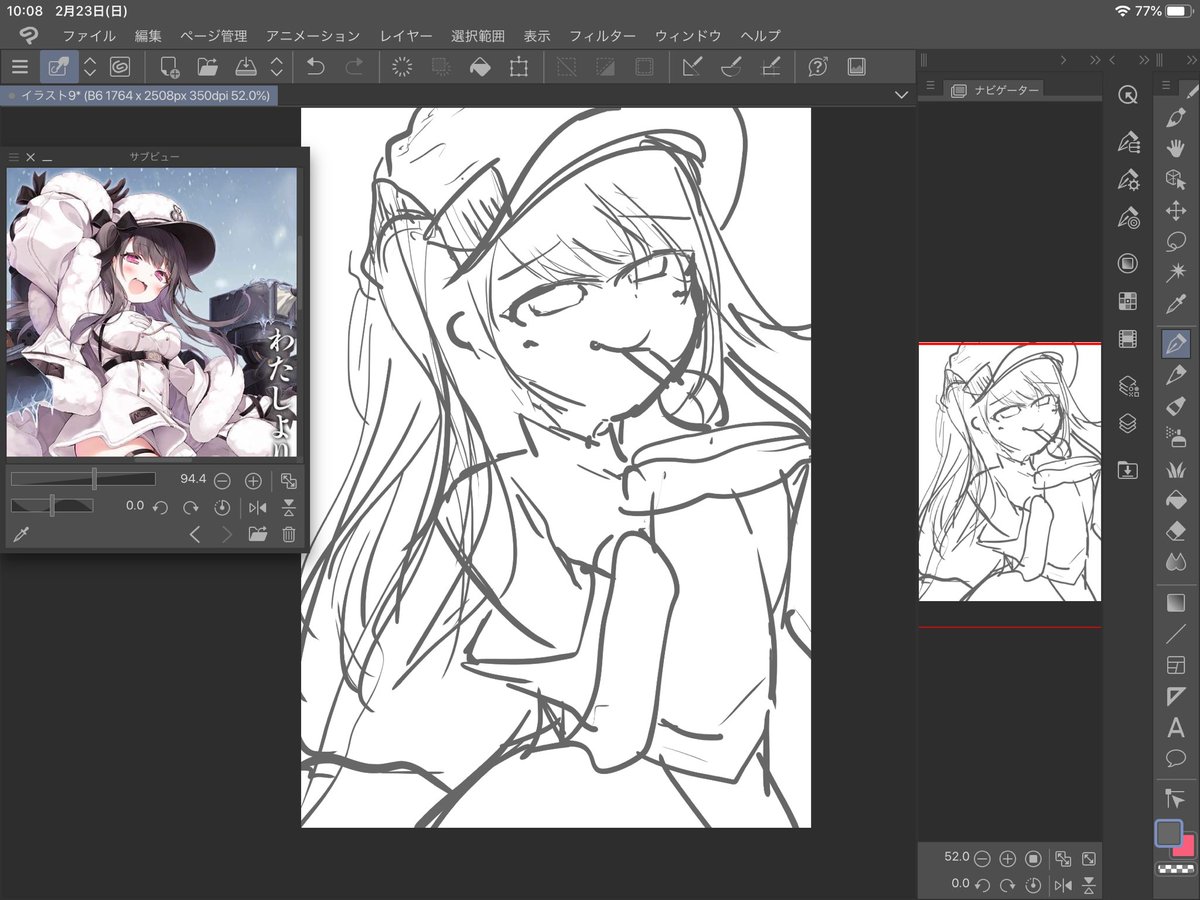Open the ウィンドウ menu

(x=688, y=36)
